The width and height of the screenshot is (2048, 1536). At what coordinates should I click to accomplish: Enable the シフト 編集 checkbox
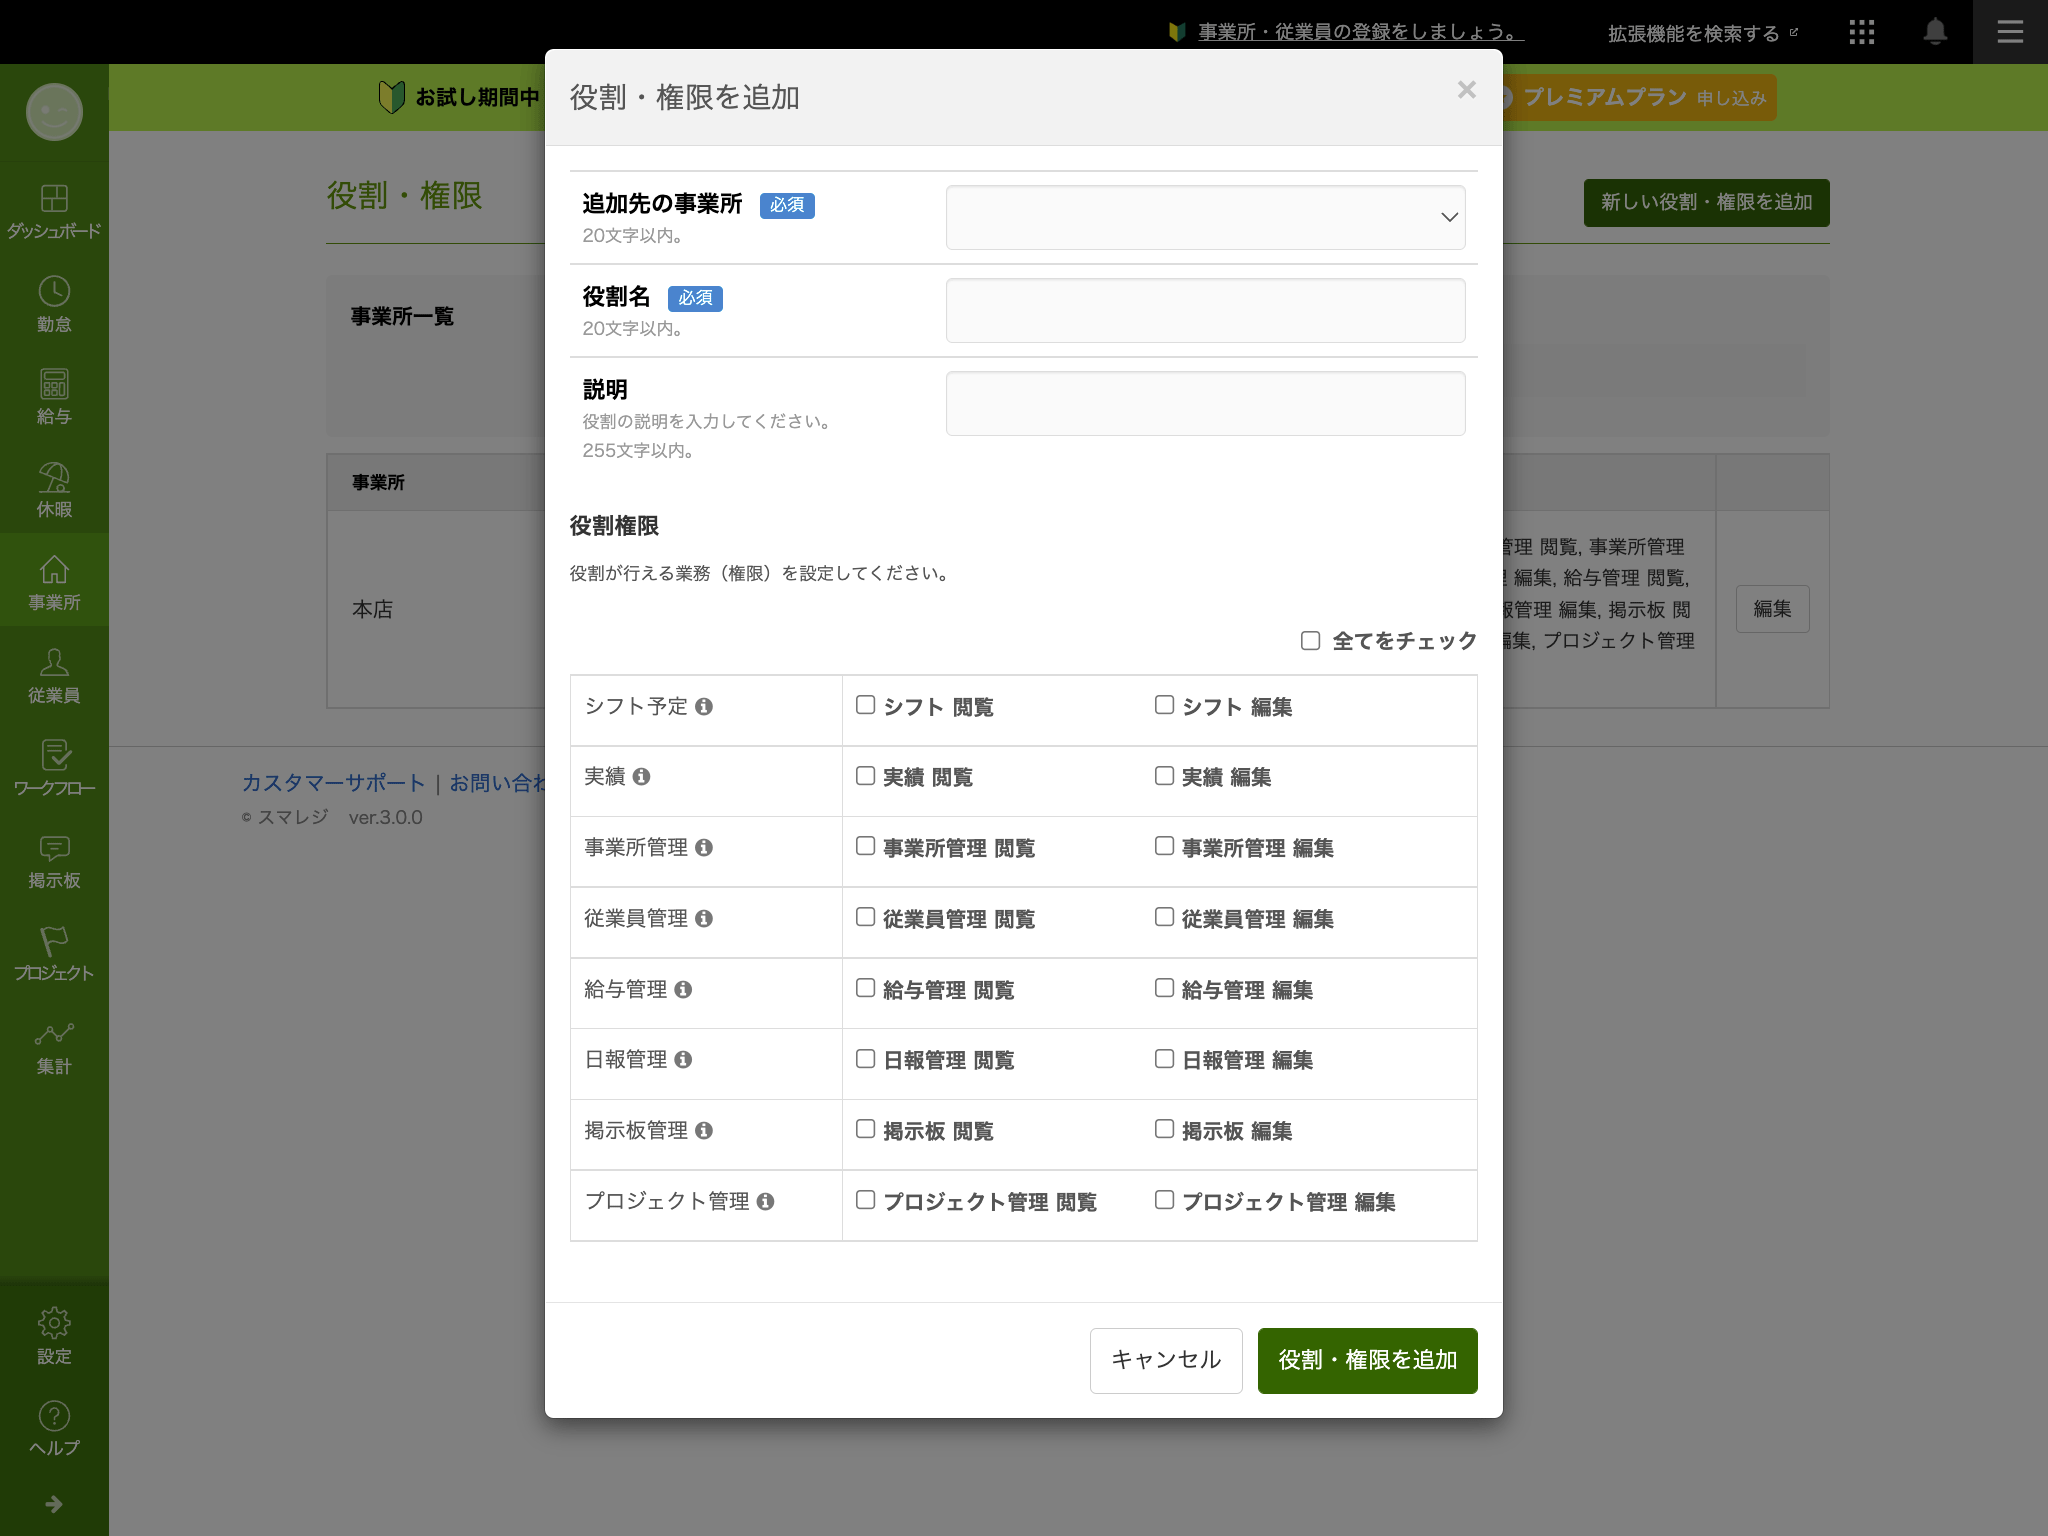1165,705
